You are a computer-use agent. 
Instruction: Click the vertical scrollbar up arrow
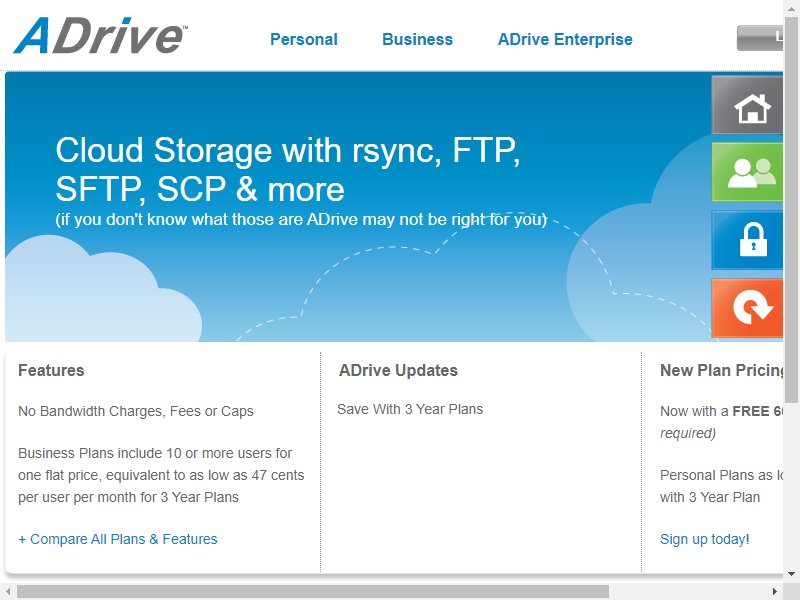point(791,7)
